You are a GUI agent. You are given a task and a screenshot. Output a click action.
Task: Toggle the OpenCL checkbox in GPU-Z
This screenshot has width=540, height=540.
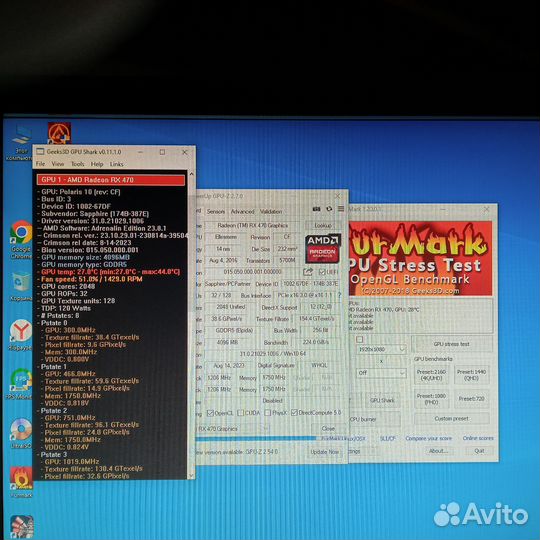tap(210, 413)
